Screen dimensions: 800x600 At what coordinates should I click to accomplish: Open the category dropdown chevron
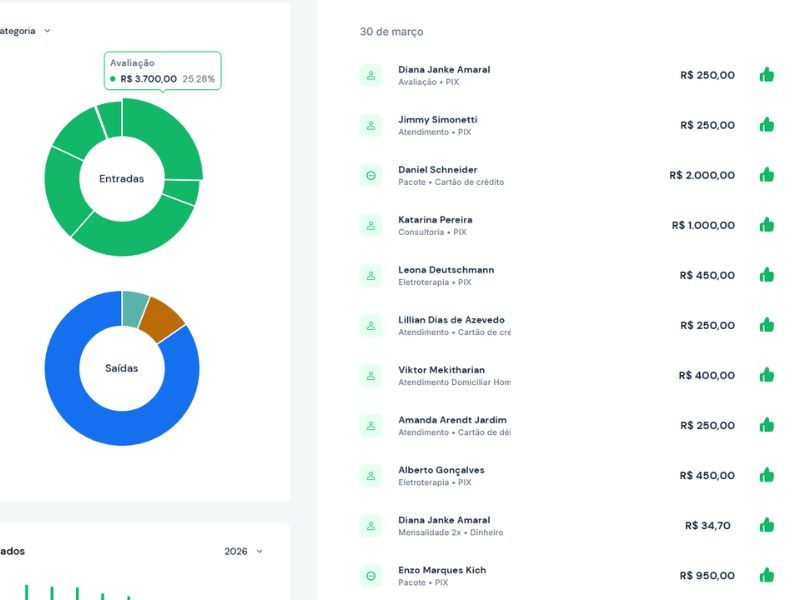pyautogui.click(x=47, y=31)
